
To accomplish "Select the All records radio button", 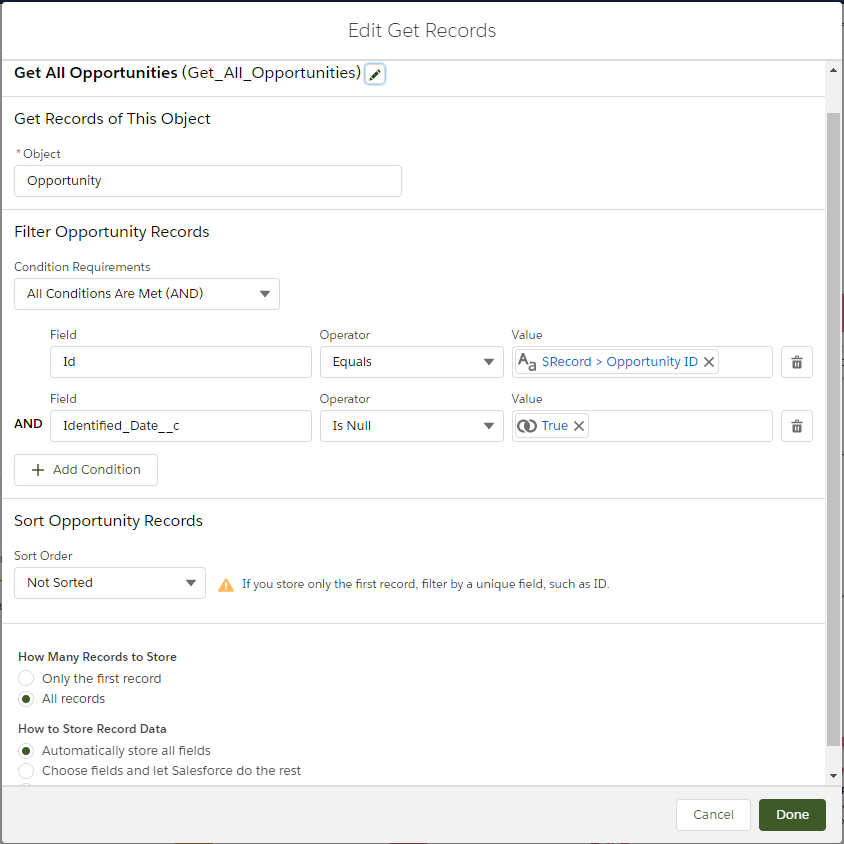I will pyautogui.click(x=27, y=699).
